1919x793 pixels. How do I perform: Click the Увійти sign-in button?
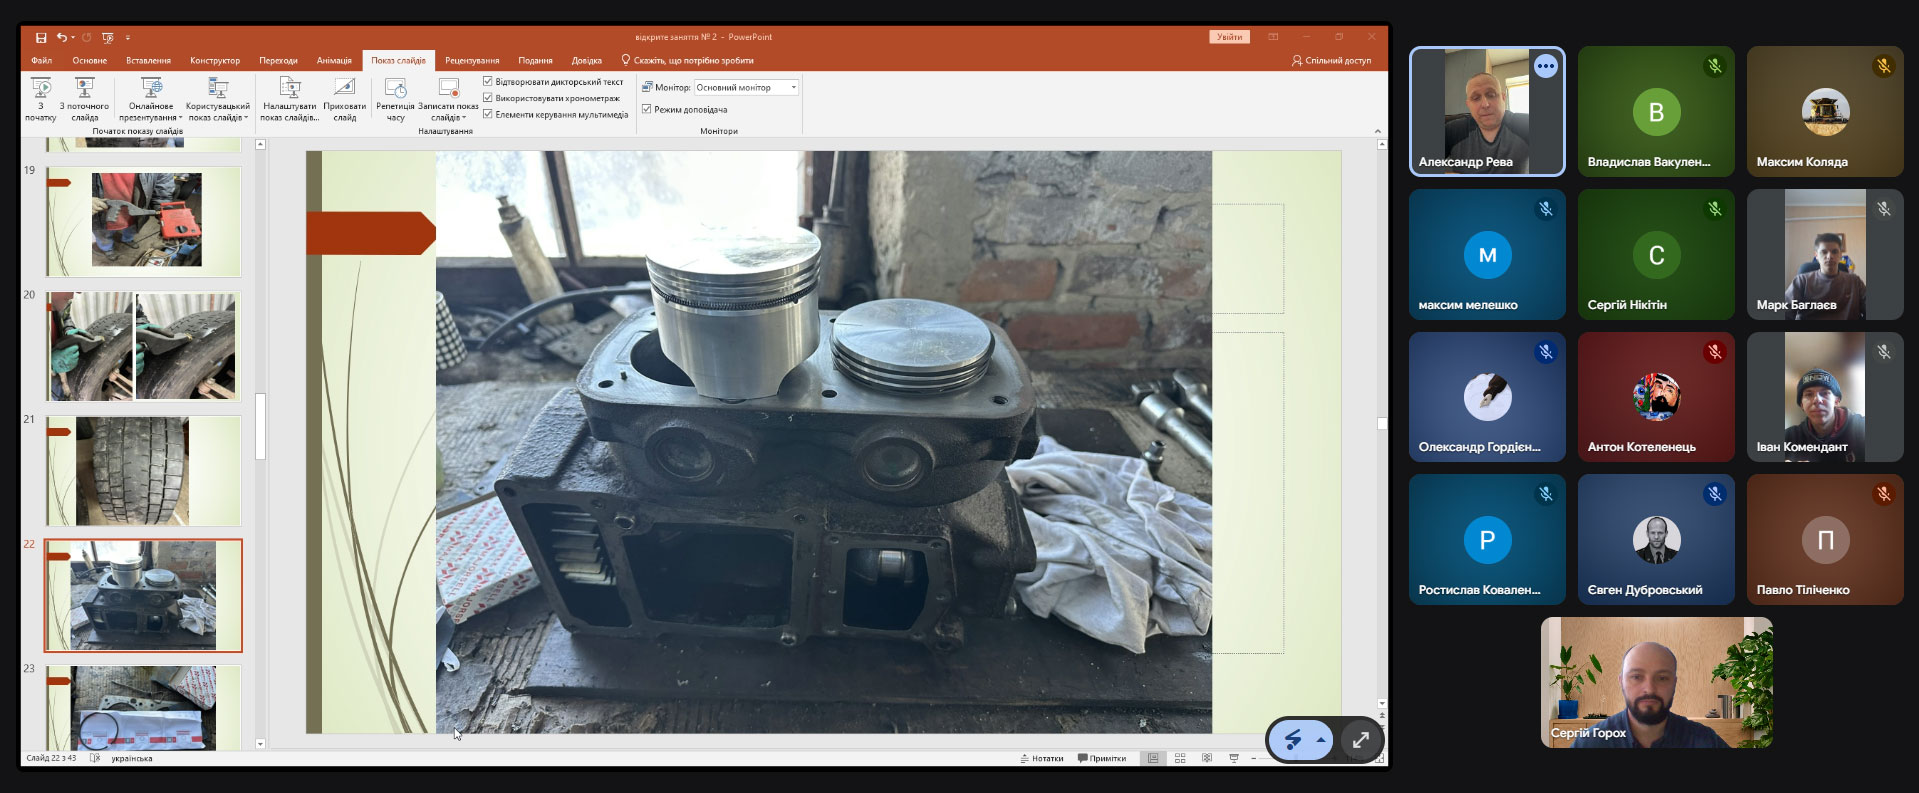1229,37
